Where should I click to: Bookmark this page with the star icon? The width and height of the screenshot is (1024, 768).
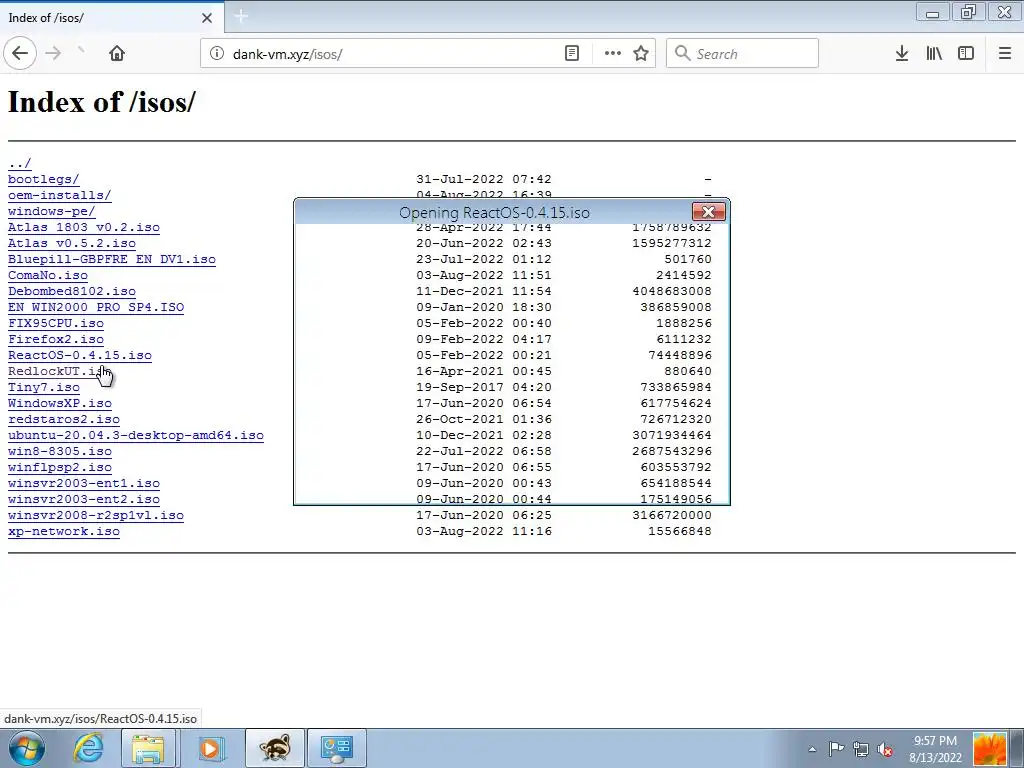(x=641, y=54)
